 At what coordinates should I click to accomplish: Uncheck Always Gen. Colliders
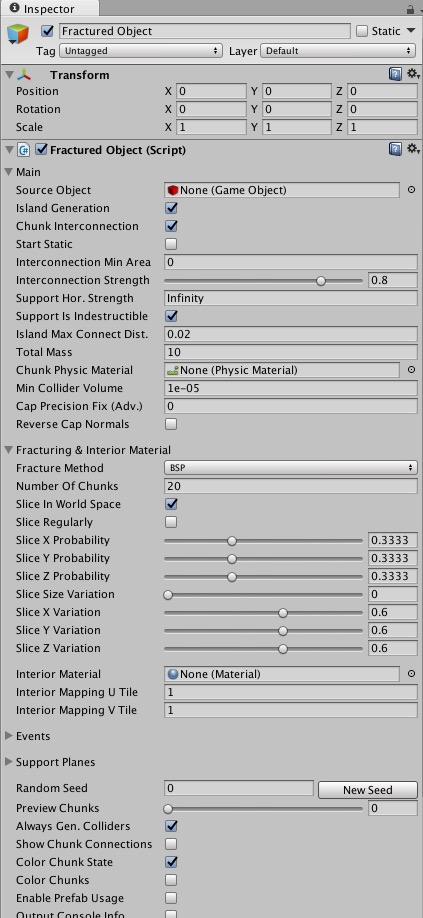click(171, 826)
